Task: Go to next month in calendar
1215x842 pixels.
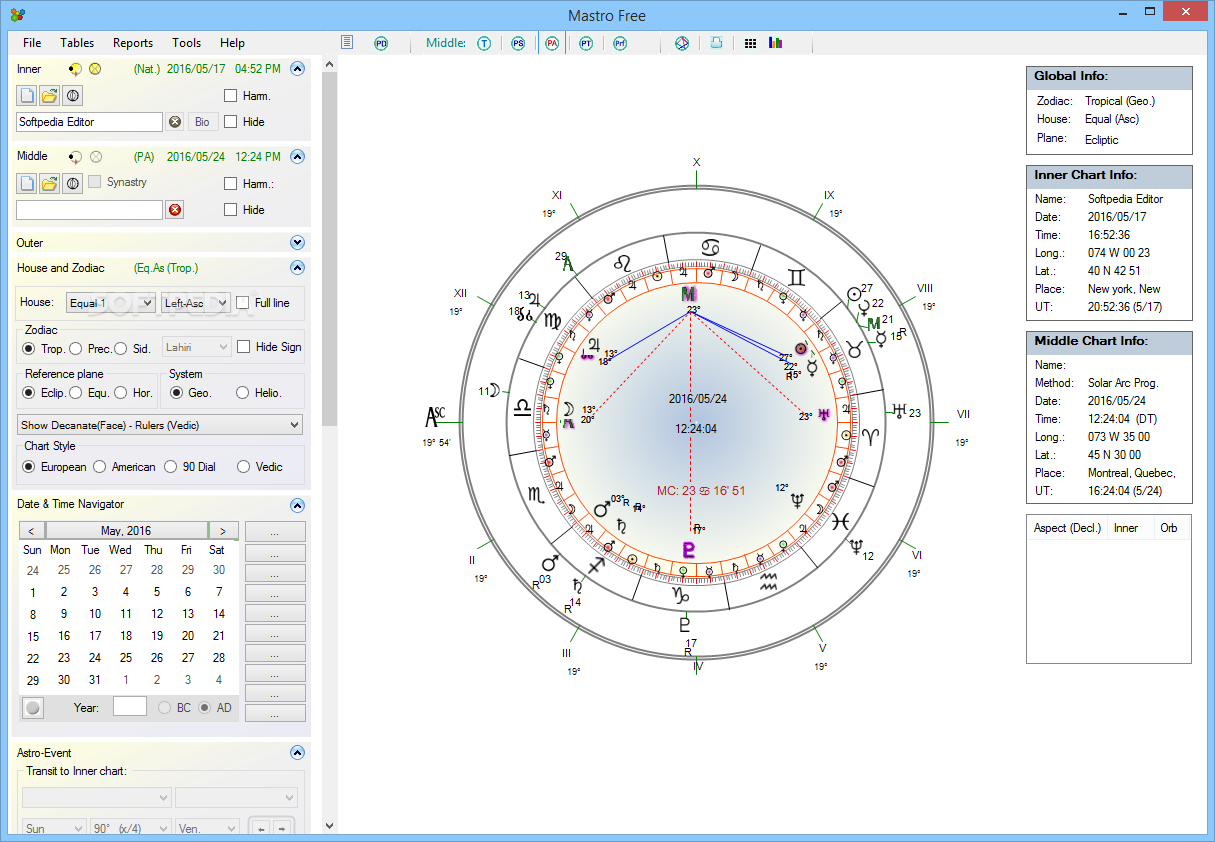Action: point(223,531)
